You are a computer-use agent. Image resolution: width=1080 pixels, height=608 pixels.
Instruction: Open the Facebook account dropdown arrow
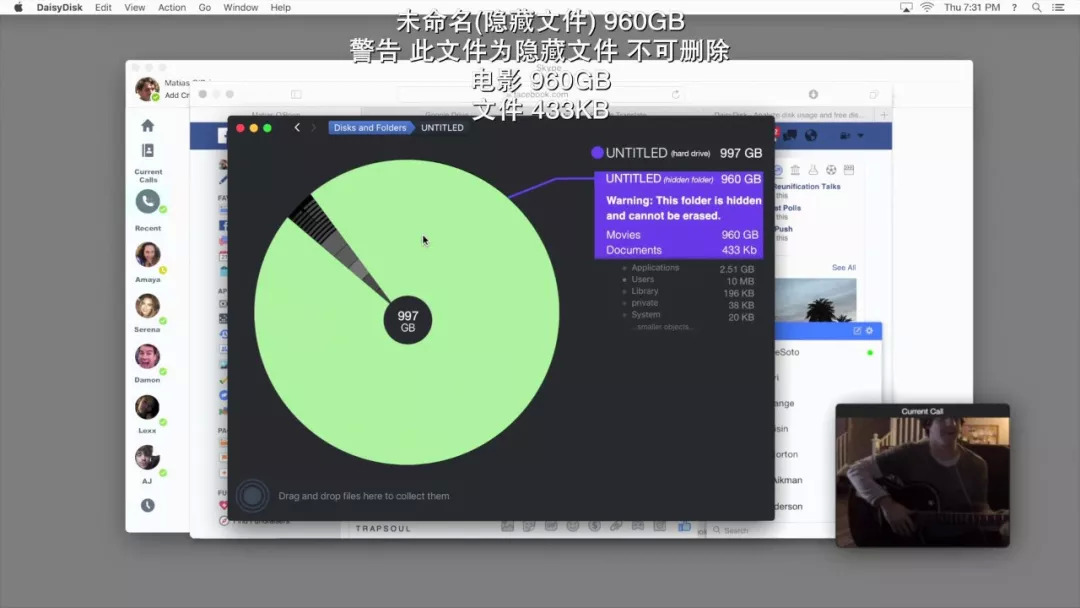point(860,136)
